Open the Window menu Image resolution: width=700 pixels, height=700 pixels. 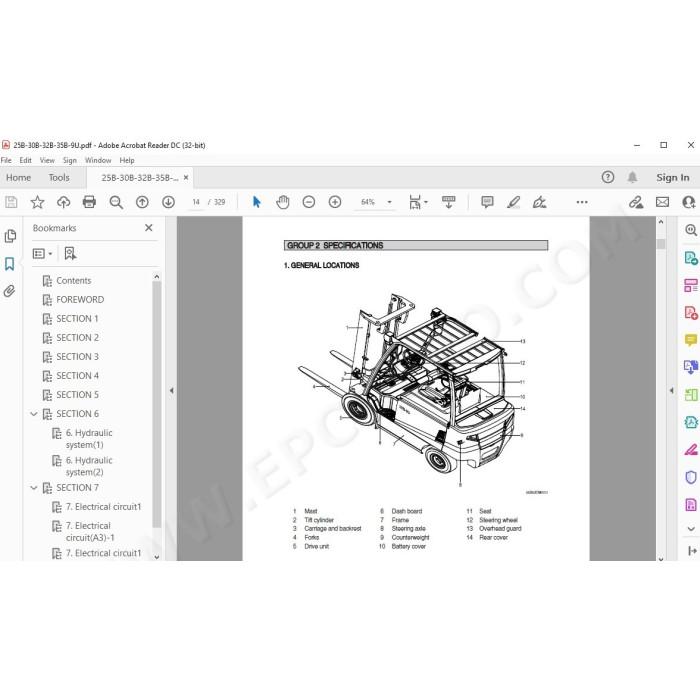point(98,160)
